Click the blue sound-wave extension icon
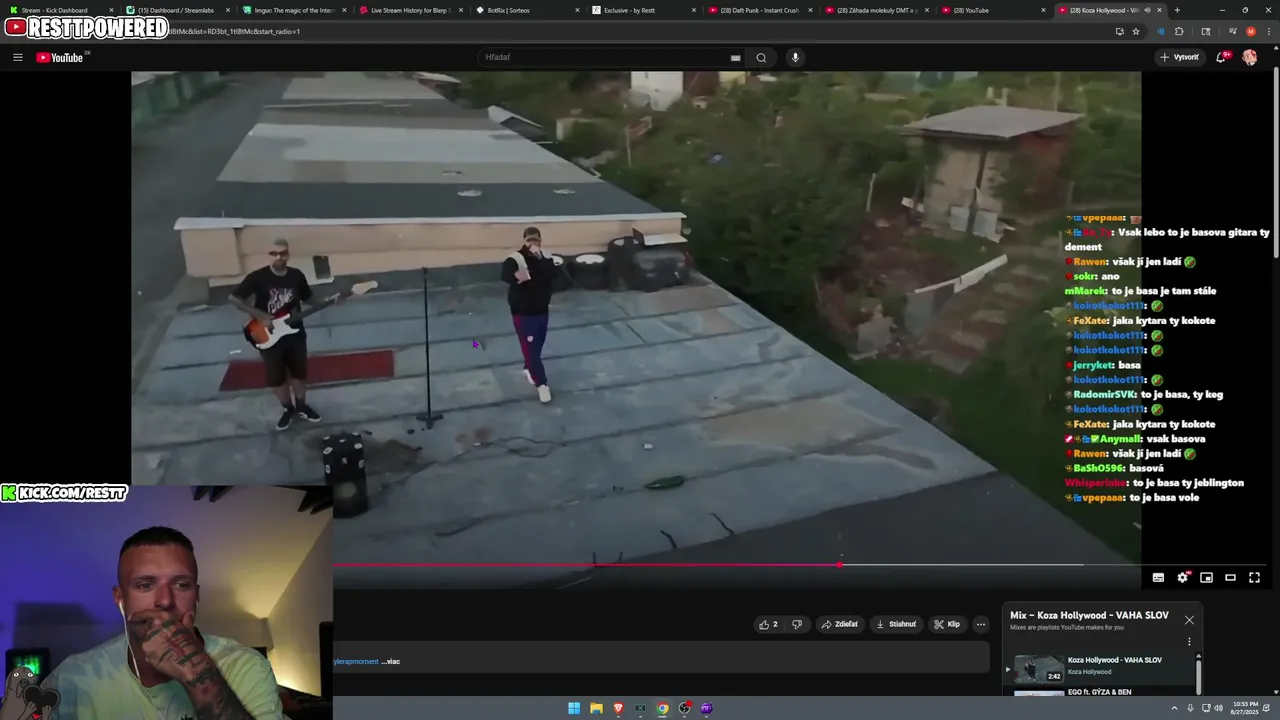 point(1160,31)
